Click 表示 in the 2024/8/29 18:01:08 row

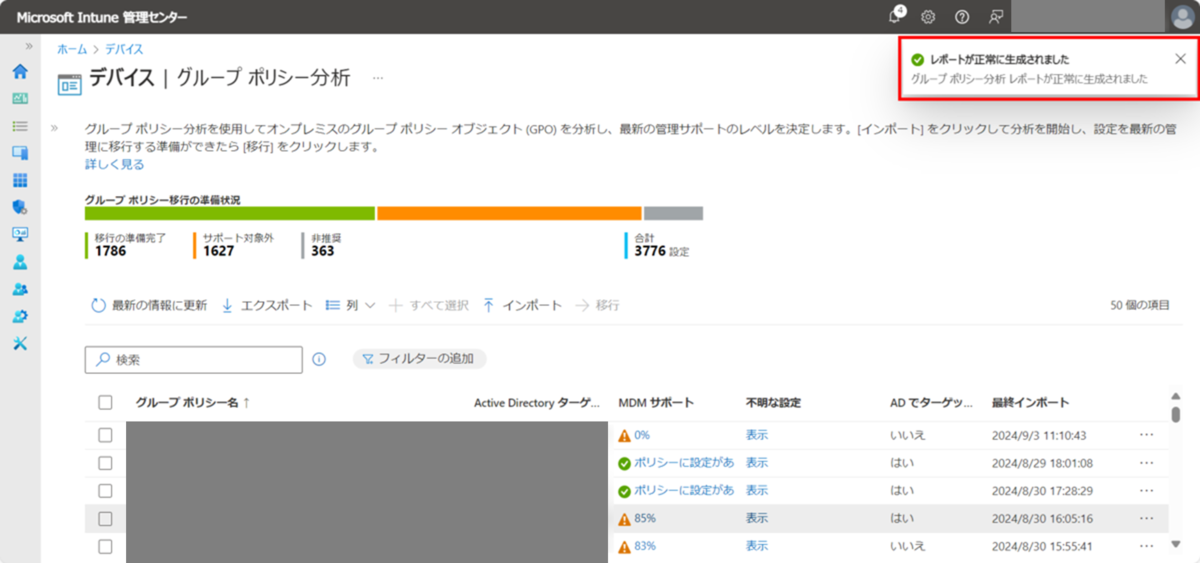pos(757,463)
